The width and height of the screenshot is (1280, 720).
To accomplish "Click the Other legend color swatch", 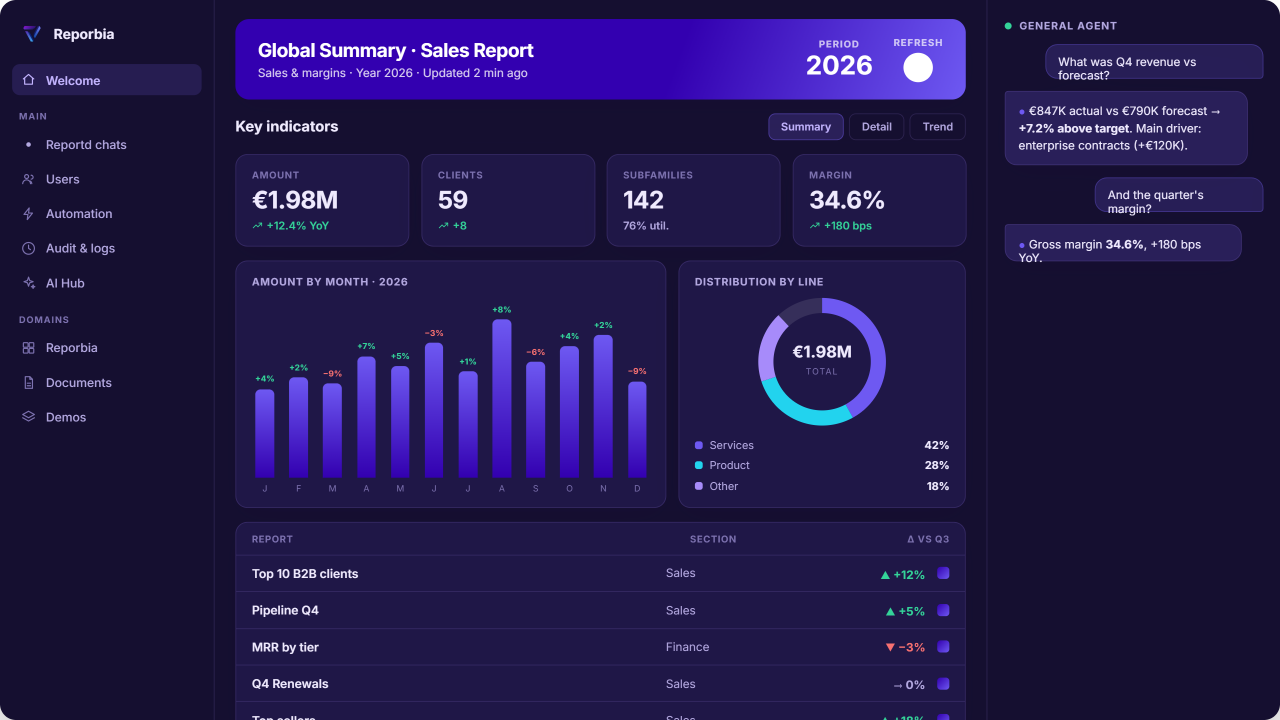I will coord(699,486).
